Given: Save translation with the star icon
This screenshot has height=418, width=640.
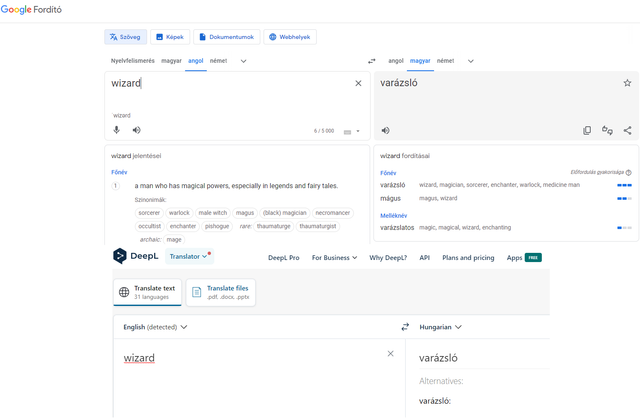Looking at the screenshot, I should tap(627, 83).
